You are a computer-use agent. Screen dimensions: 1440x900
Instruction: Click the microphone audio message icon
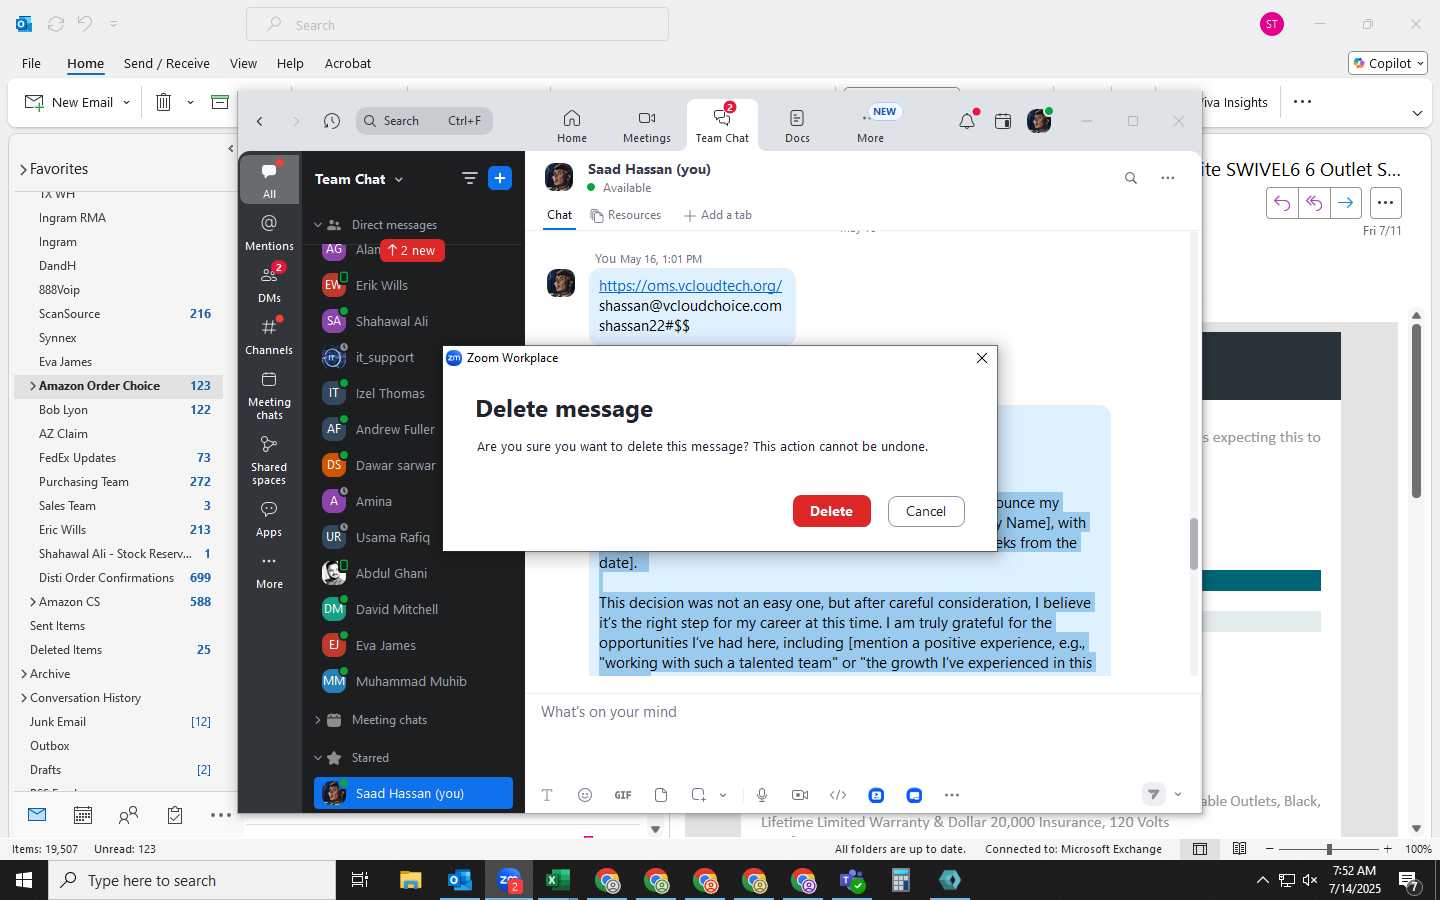[x=762, y=795]
